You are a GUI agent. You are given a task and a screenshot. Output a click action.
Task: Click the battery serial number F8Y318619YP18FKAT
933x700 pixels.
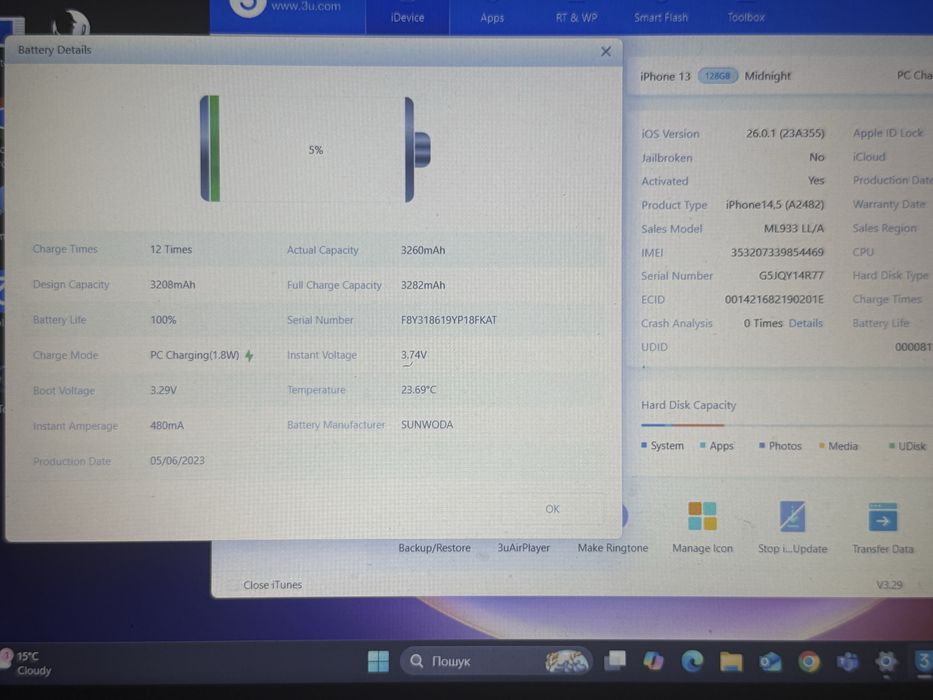tap(449, 320)
